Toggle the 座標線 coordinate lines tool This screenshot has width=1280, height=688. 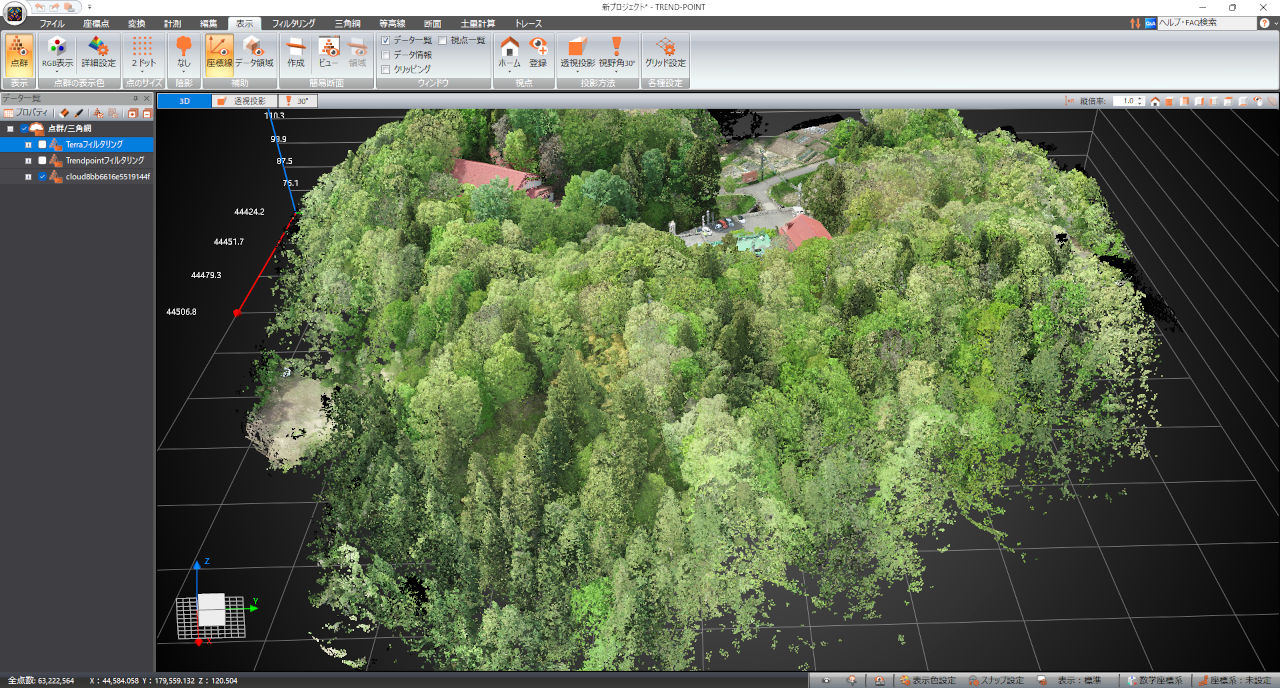(219, 51)
